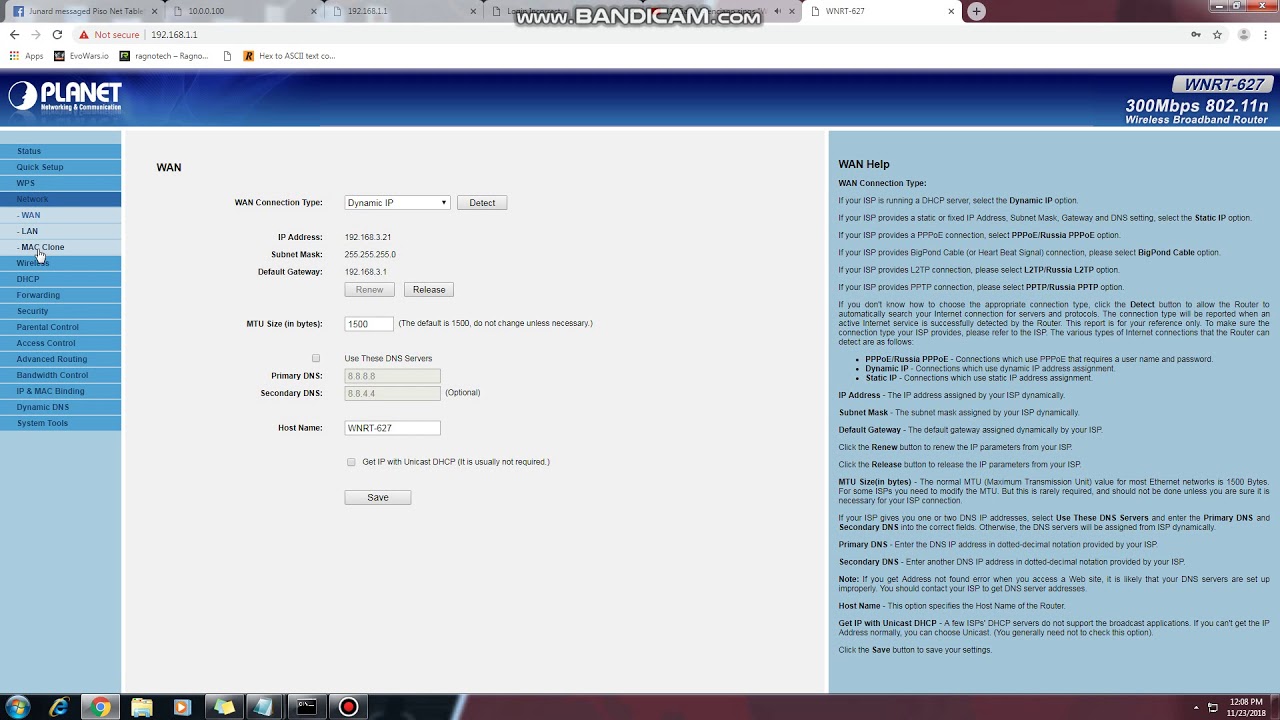Open the WPS menu item
Screen dimensions: 1280x720
60,183
